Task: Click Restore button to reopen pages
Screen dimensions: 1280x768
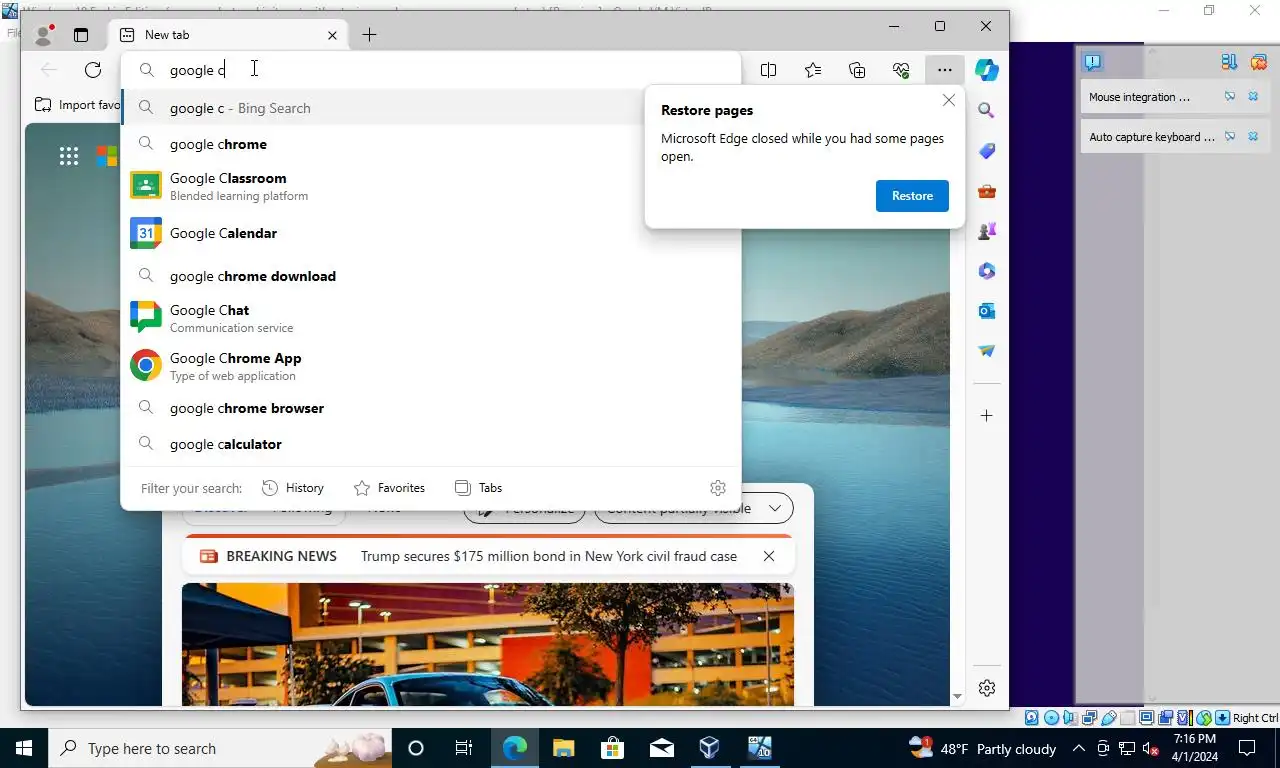Action: coord(912,196)
